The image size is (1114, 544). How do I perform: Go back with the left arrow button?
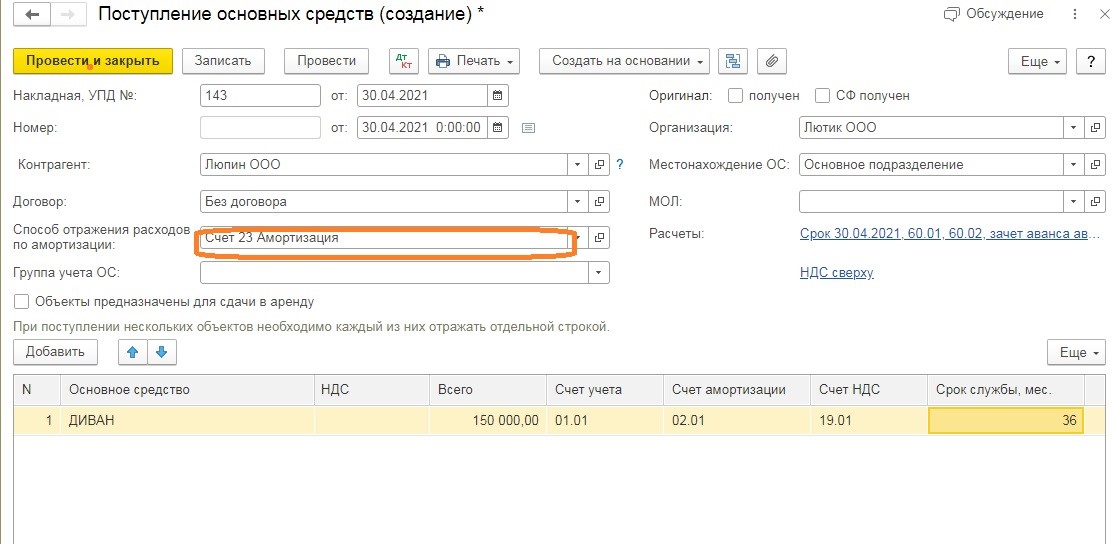pyautogui.click(x=32, y=15)
